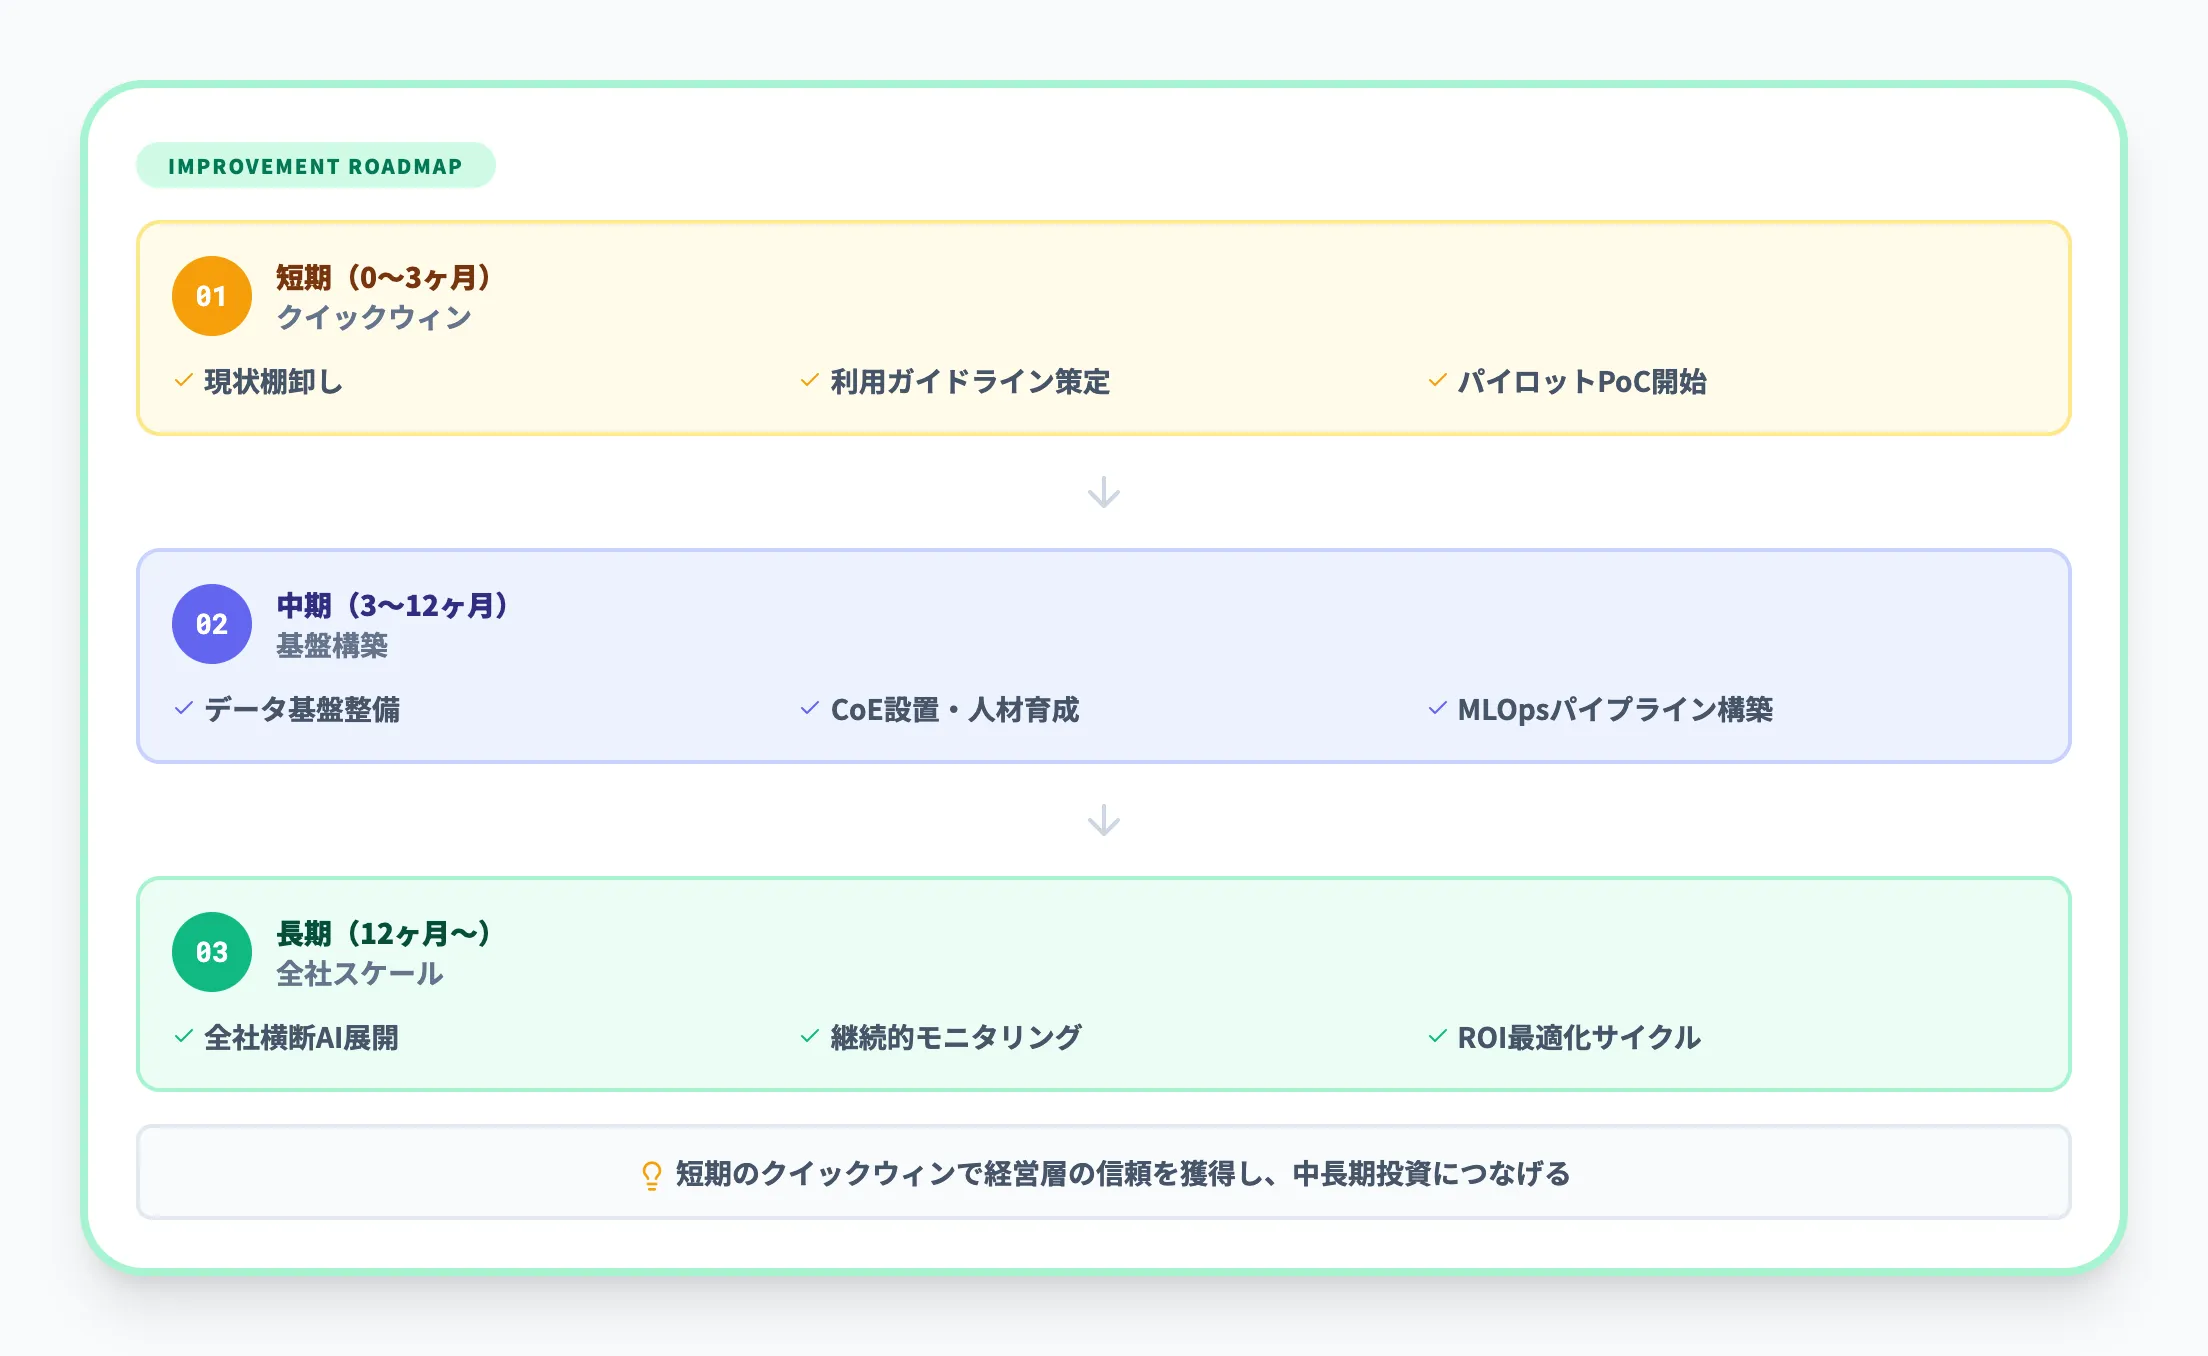The image size is (2208, 1356).
Task: Click the green 03 circle color swatch
Action: 211,951
